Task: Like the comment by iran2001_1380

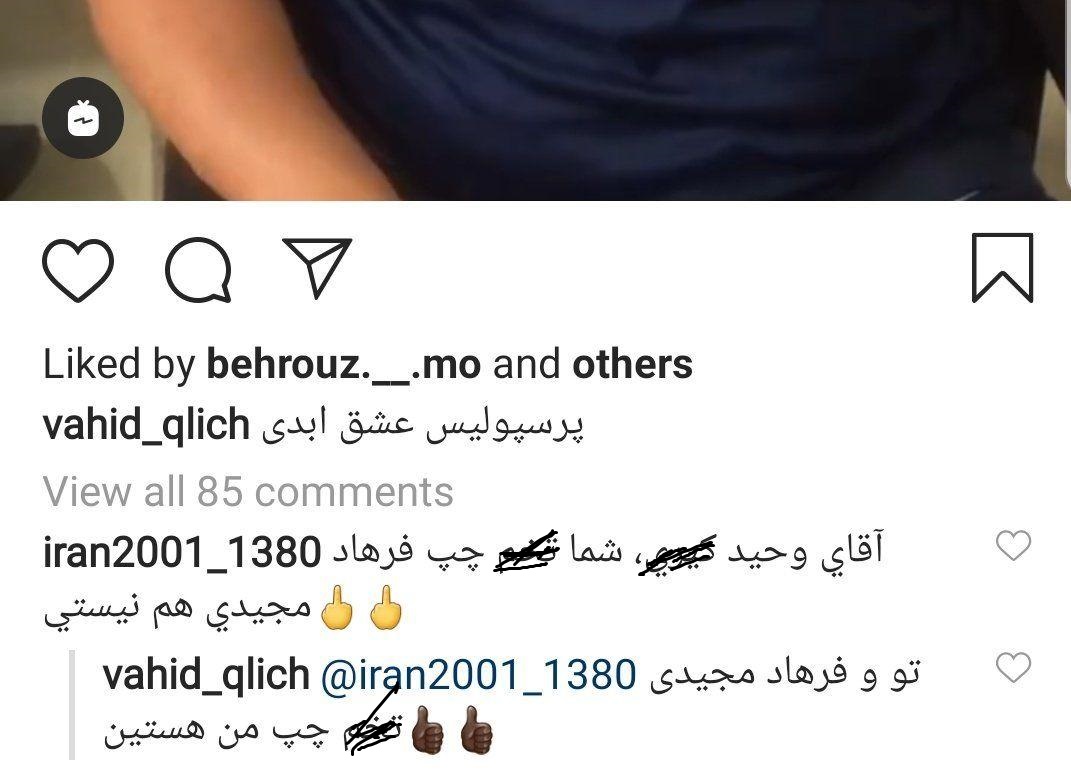Action: coord(1013,546)
